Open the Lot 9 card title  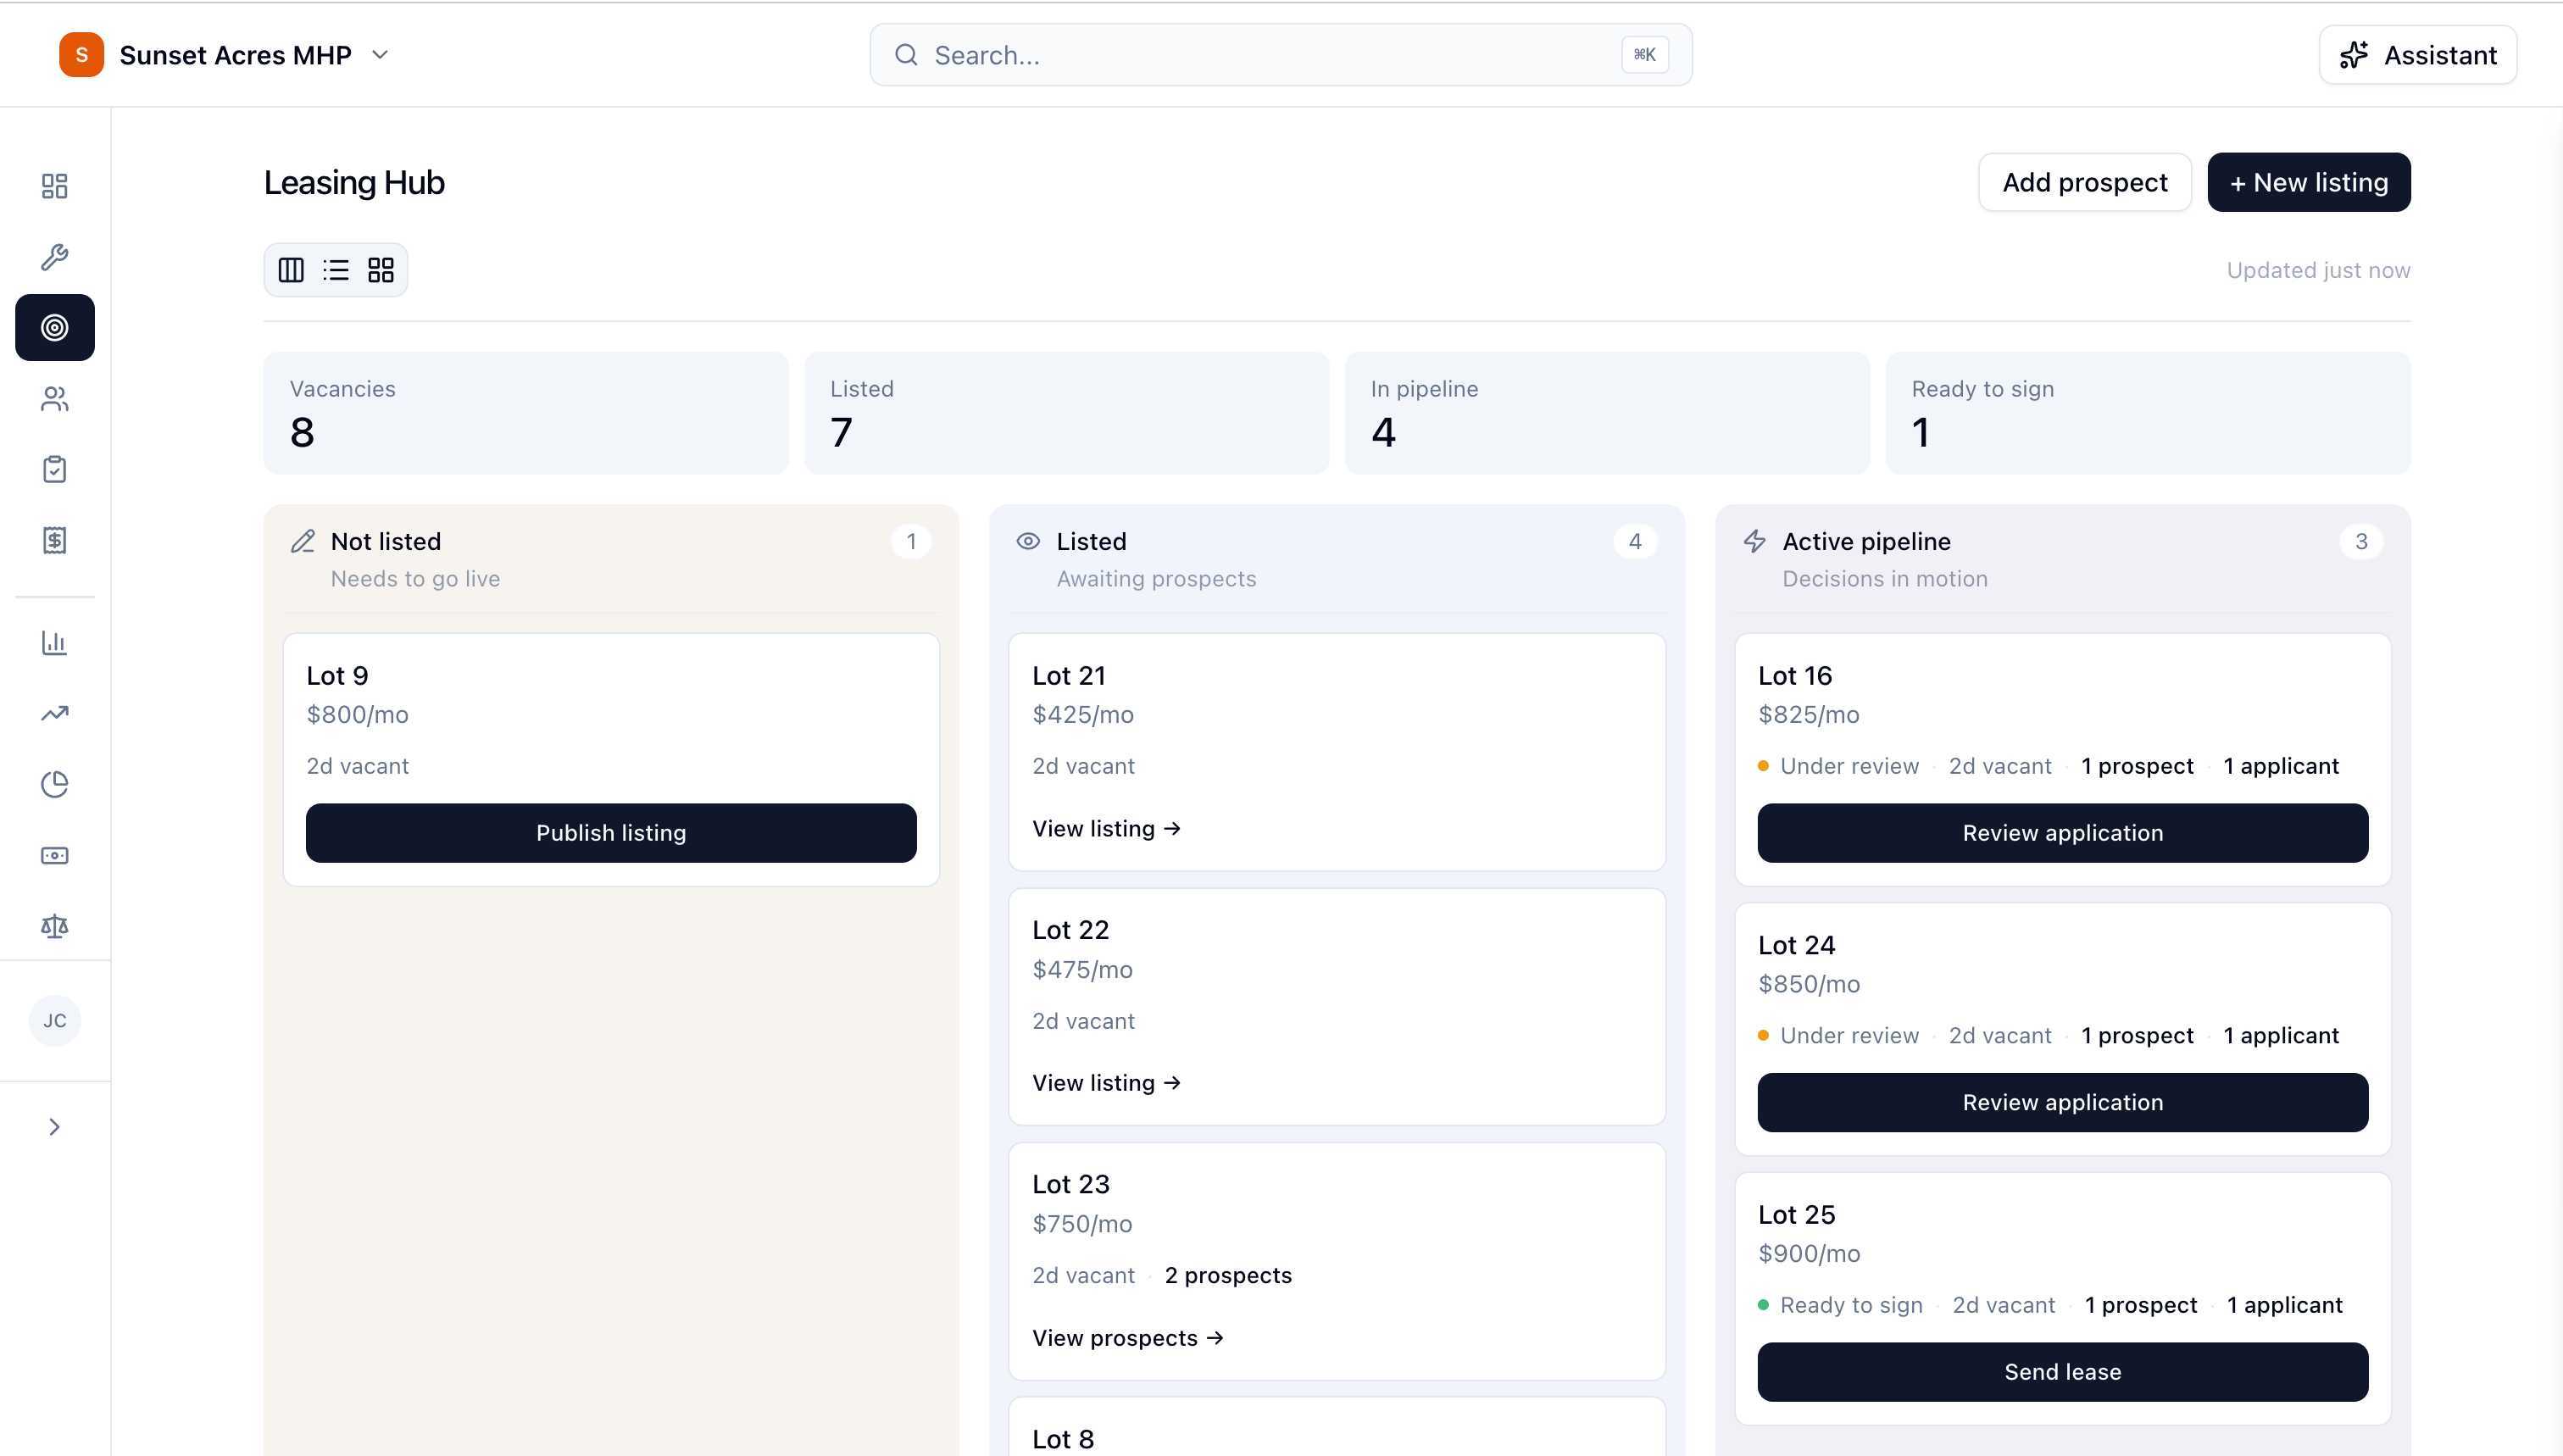(337, 676)
